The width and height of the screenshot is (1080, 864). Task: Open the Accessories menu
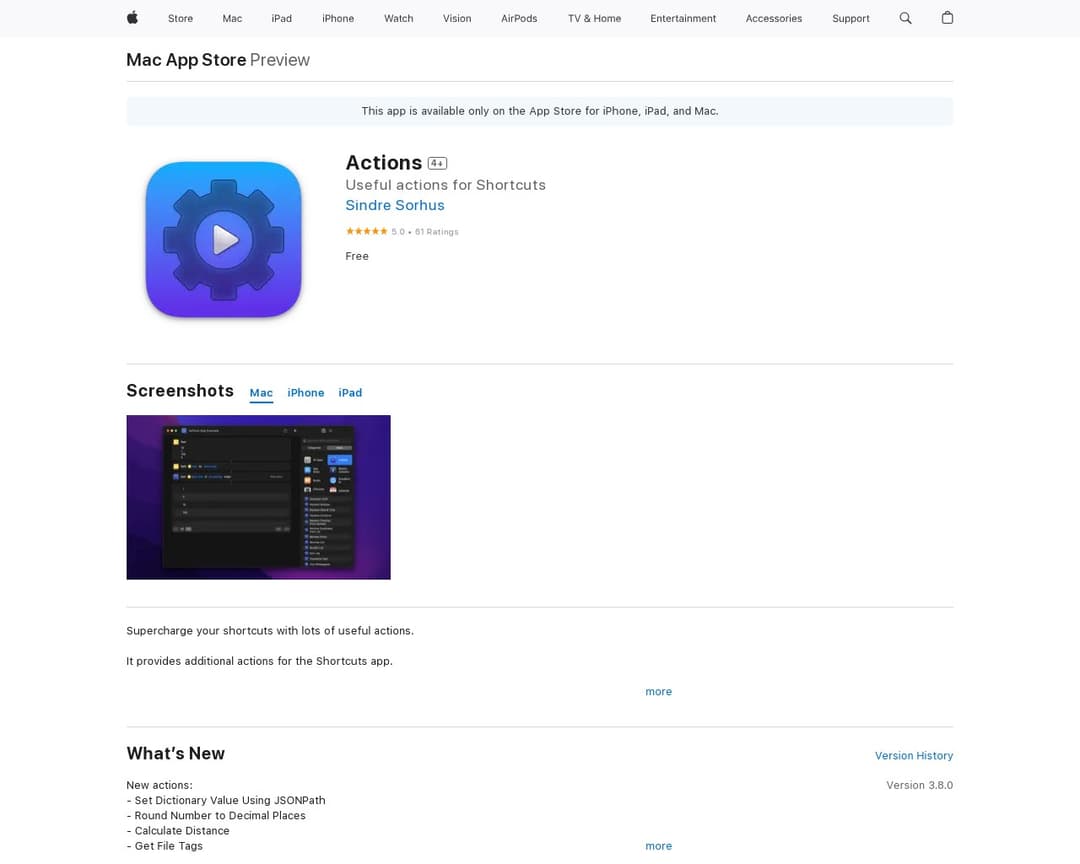point(774,19)
